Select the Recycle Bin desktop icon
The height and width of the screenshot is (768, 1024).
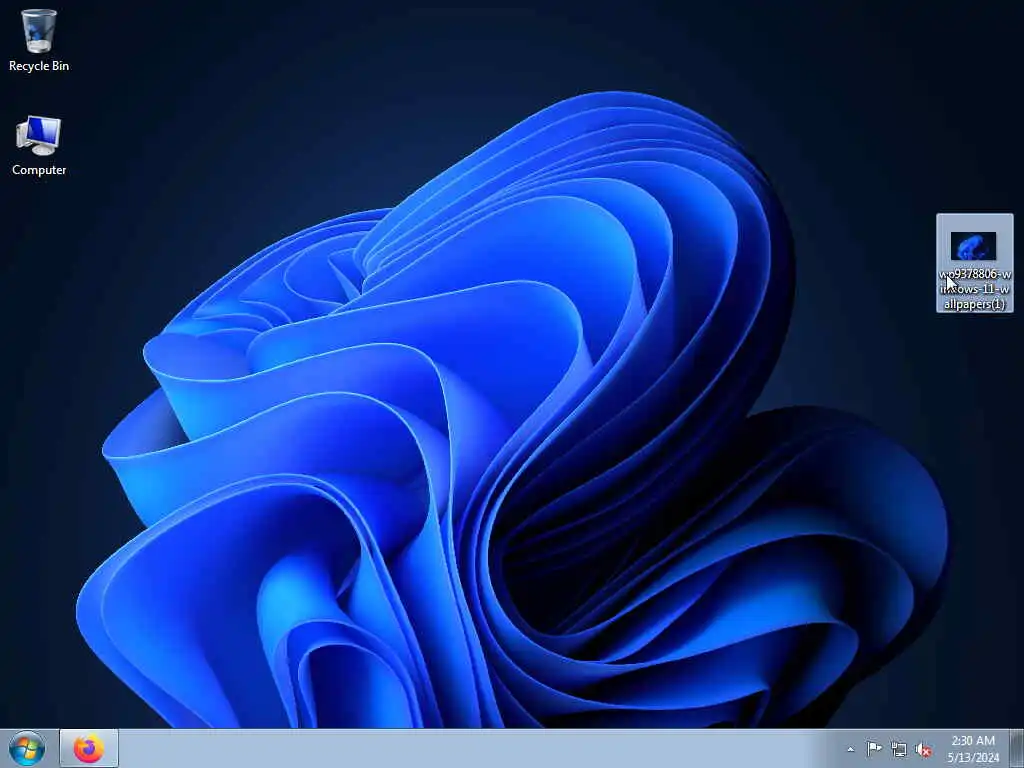pyautogui.click(x=39, y=39)
